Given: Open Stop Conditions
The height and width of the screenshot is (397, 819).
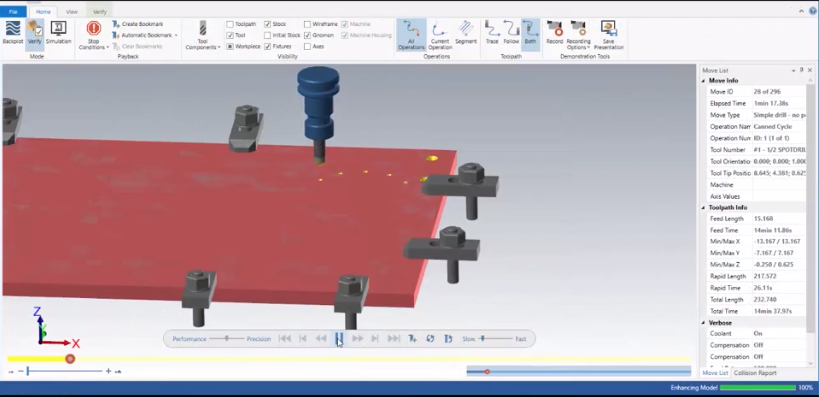Looking at the screenshot, I should pos(93,36).
